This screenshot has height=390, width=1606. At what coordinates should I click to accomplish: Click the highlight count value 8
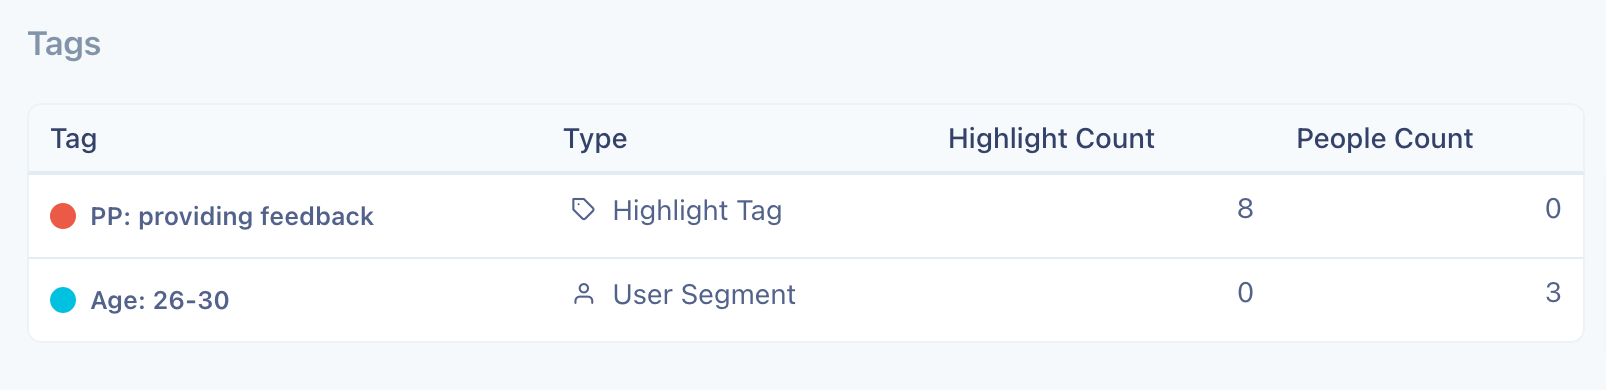point(1245,208)
